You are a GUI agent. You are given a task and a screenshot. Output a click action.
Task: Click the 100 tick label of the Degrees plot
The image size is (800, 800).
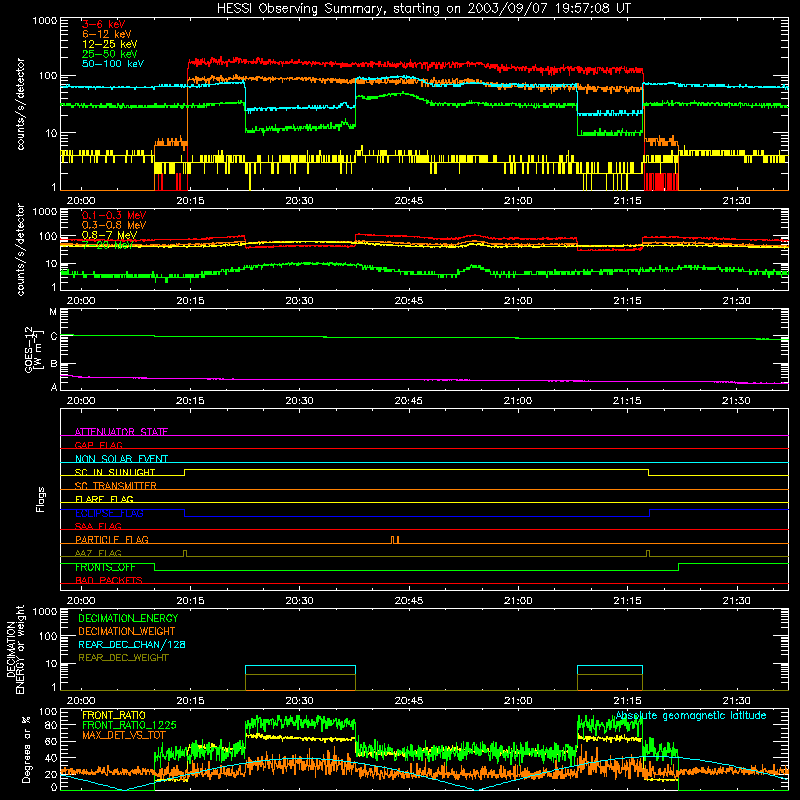48,712
